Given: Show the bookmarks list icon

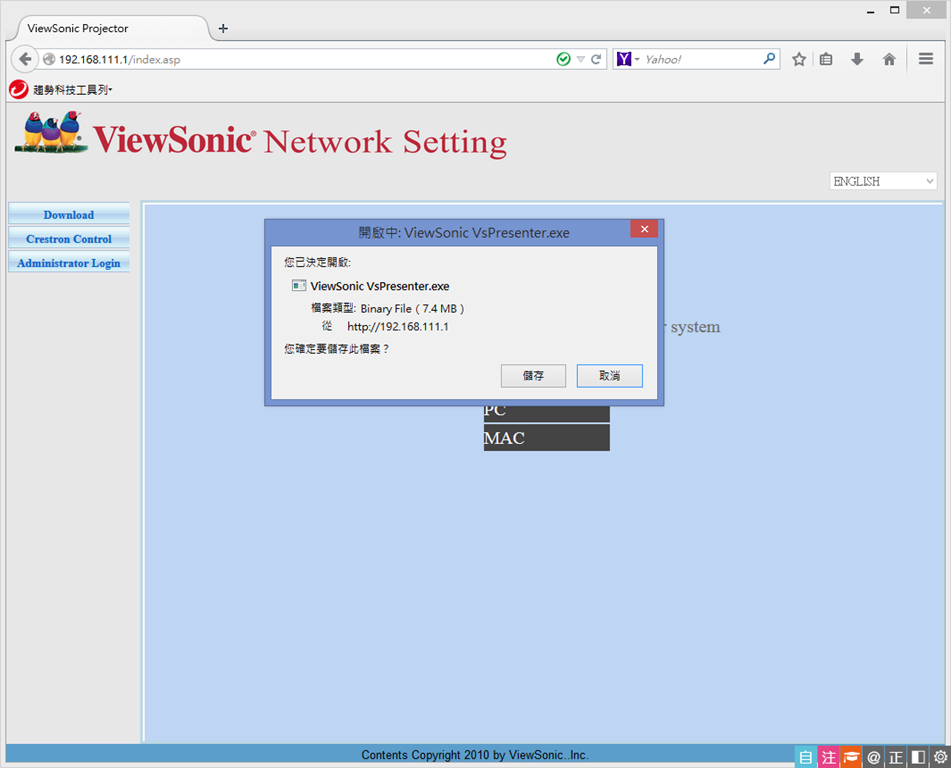Looking at the screenshot, I should click(x=826, y=59).
